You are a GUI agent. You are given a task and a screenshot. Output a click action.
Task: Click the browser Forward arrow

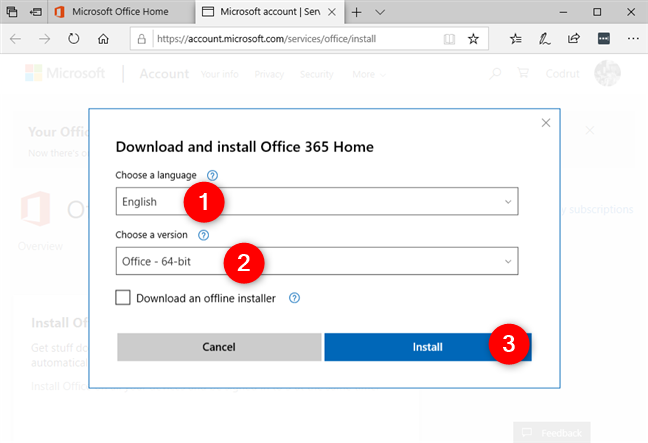(44, 39)
